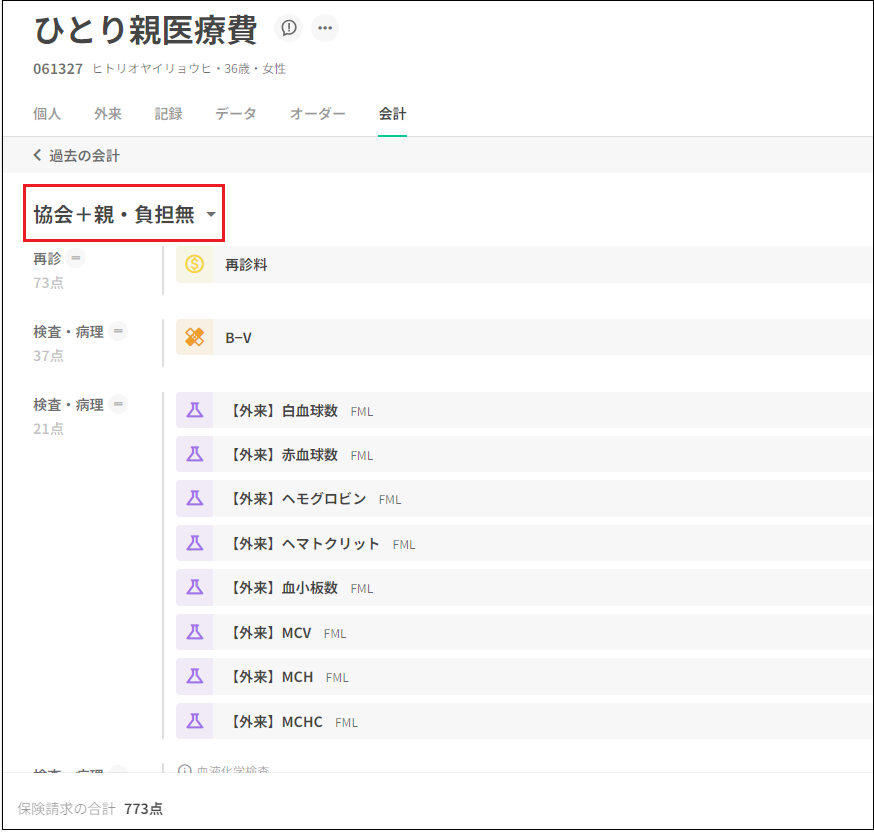Click the yellow coin icon for 再診料

click(195, 265)
